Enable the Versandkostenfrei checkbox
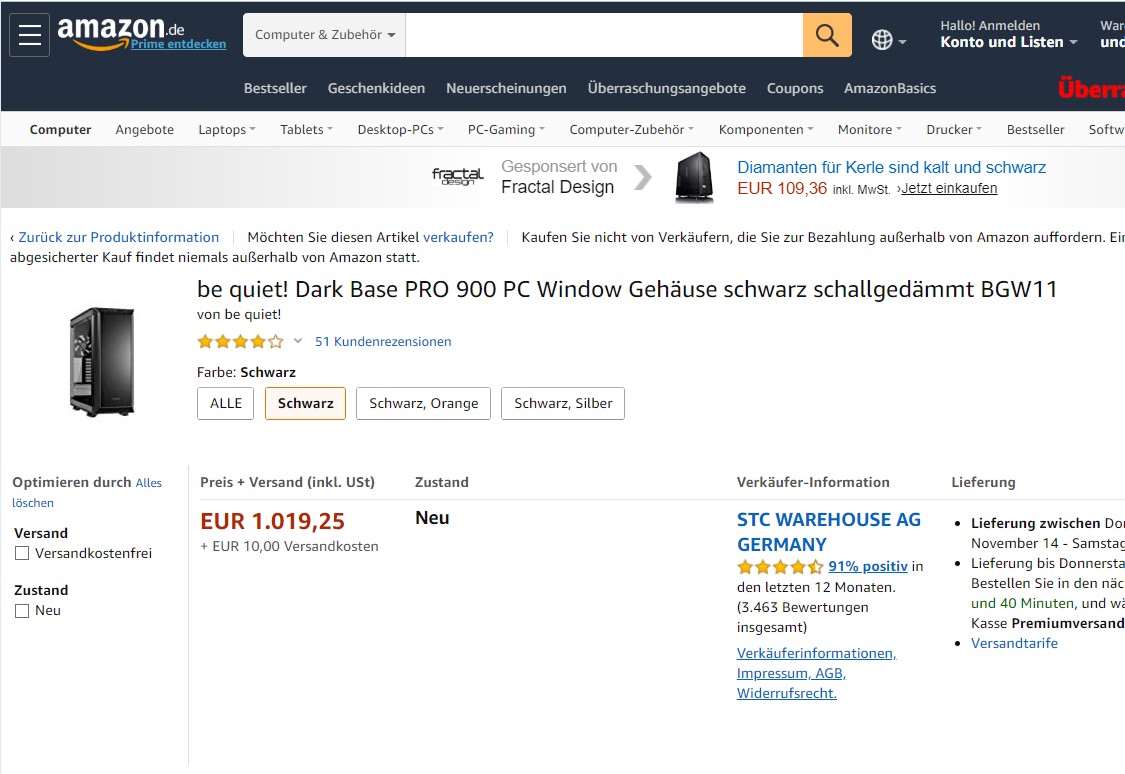This screenshot has width=1125, height=774. (22, 553)
